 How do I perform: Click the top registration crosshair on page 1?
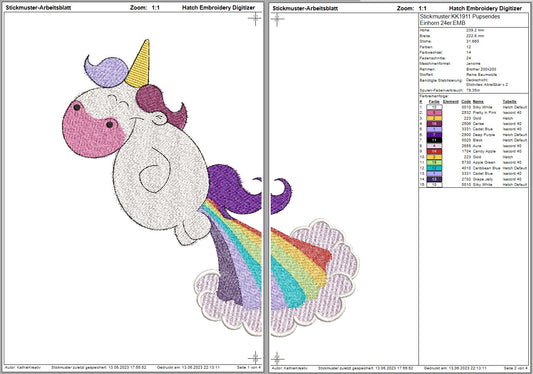(x=255, y=19)
